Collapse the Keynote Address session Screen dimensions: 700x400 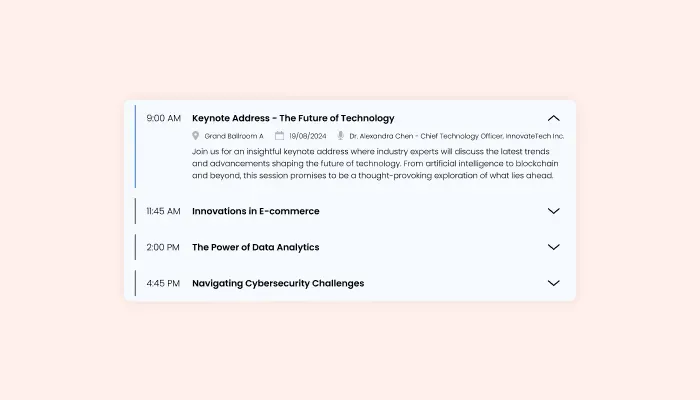554,118
